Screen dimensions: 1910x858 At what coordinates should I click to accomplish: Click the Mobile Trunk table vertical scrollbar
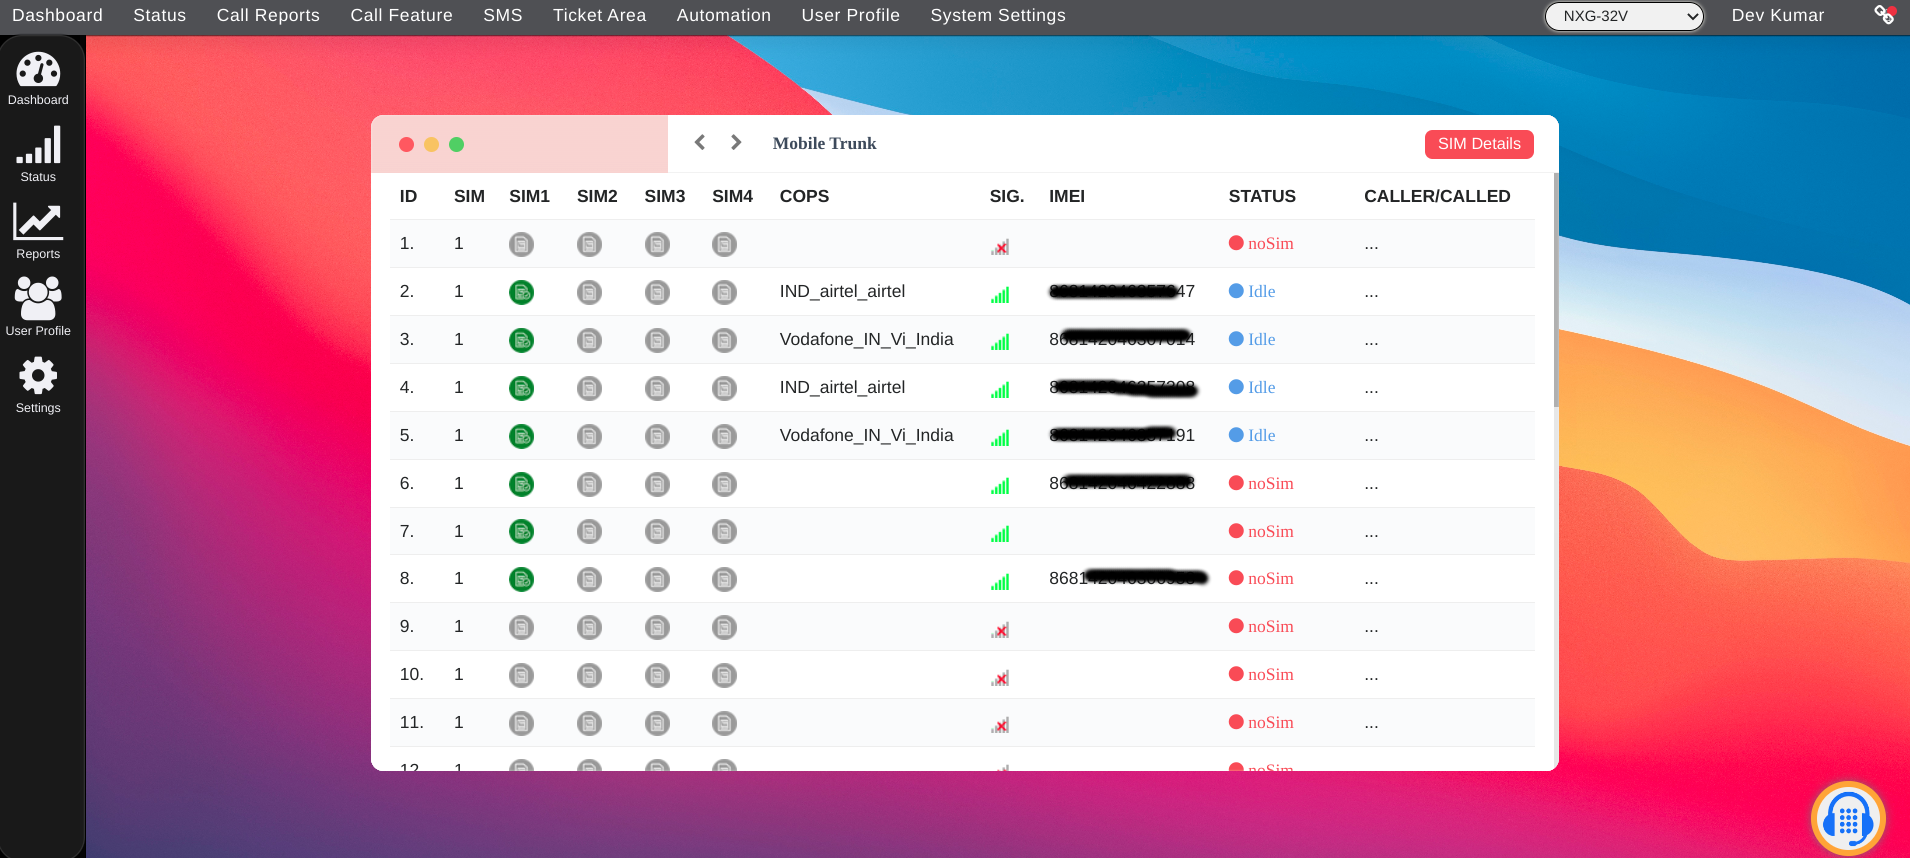tap(1555, 290)
